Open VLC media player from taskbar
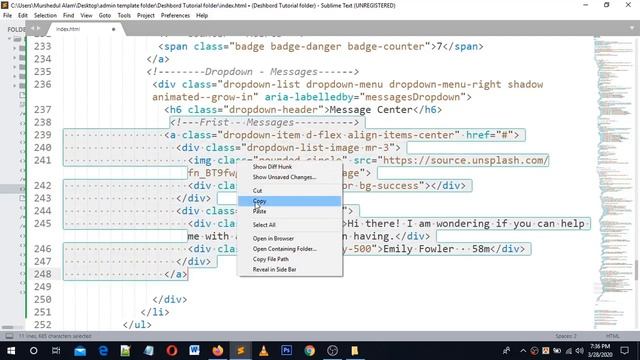This screenshot has width=640, height=360. click(x=264, y=351)
